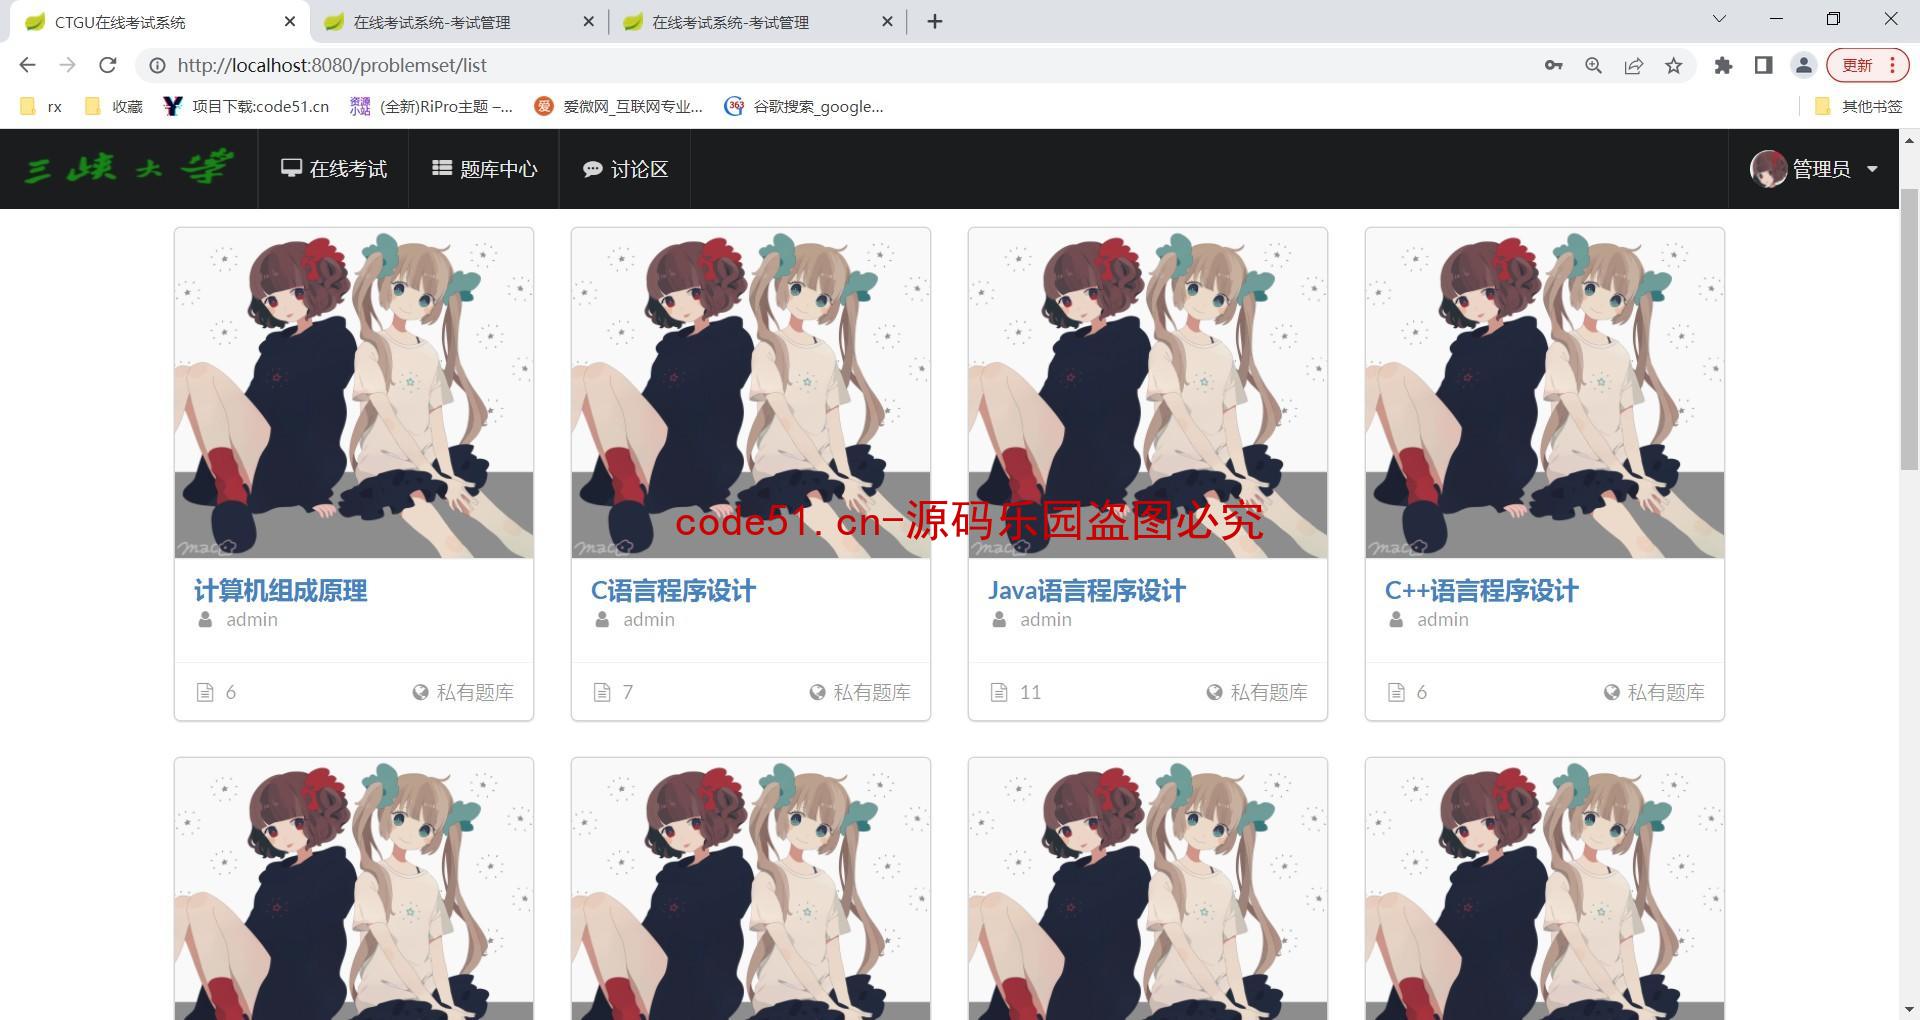This screenshot has height=1020, width=1920.
Task: Open the Chrome profile icon
Action: (x=1804, y=65)
